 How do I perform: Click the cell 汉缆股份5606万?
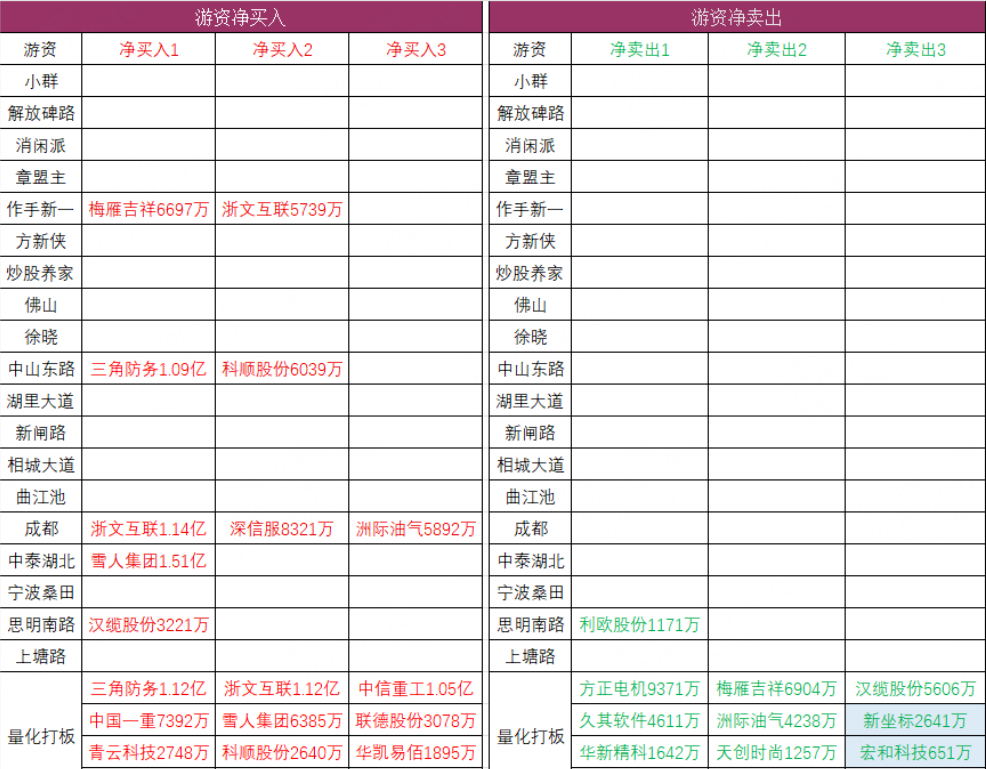pos(916,689)
